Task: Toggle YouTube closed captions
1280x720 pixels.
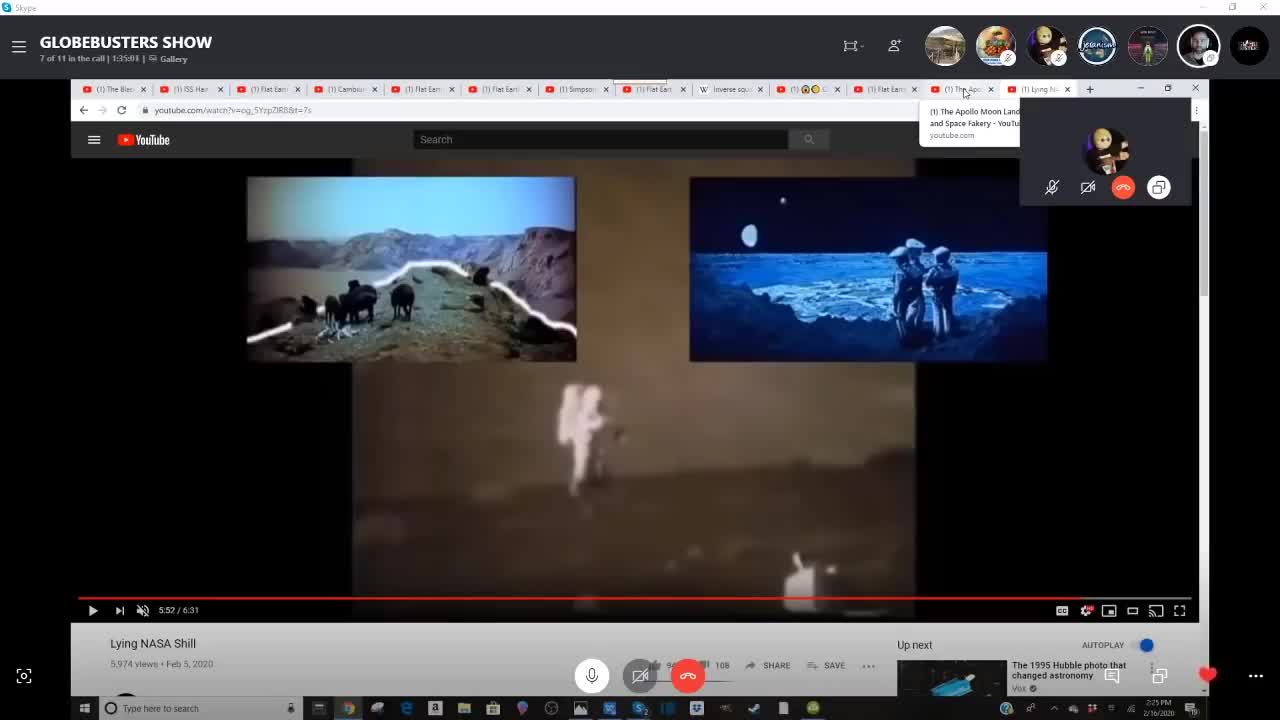Action: coord(1062,611)
